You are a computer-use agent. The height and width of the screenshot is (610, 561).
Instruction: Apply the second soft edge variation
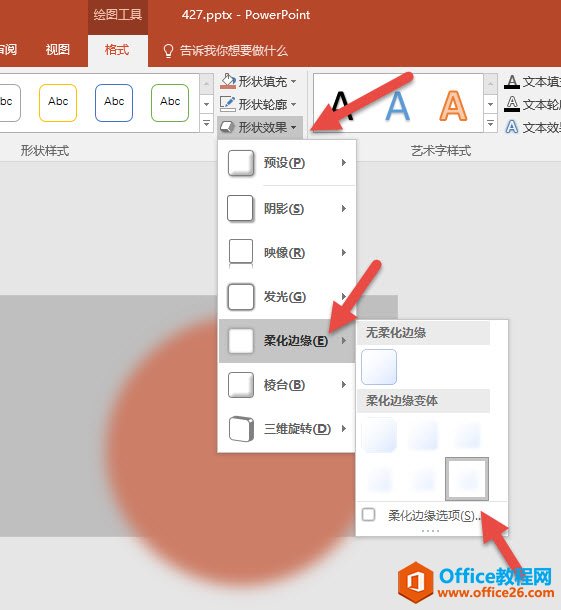click(423, 435)
